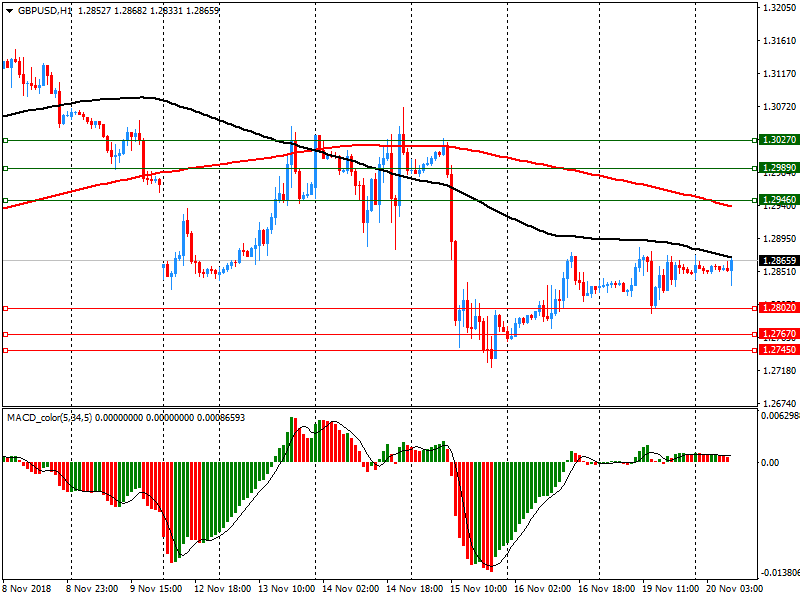Image resolution: width=800 pixels, height=600 pixels.
Task: Click the 8 Nov 23:00 time axis label
Action: pyautogui.click(x=92, y=589)
